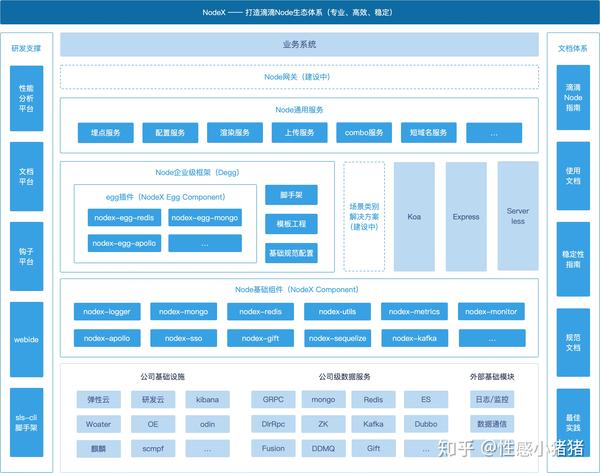Click the 数据通信 box
This screenshot has height=473, width=600.
tap(492, 424)
